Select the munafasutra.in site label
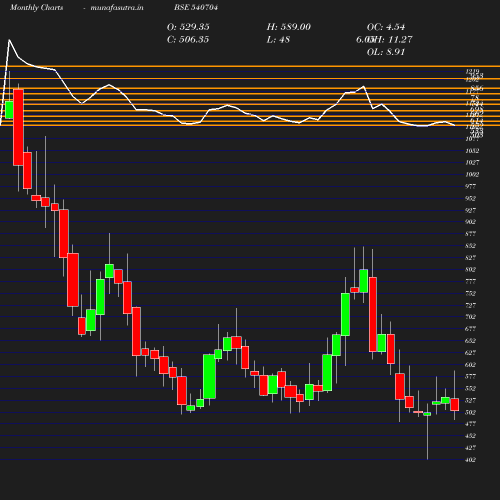This screenshot has height=500, width=500. (x=117, y=8)
